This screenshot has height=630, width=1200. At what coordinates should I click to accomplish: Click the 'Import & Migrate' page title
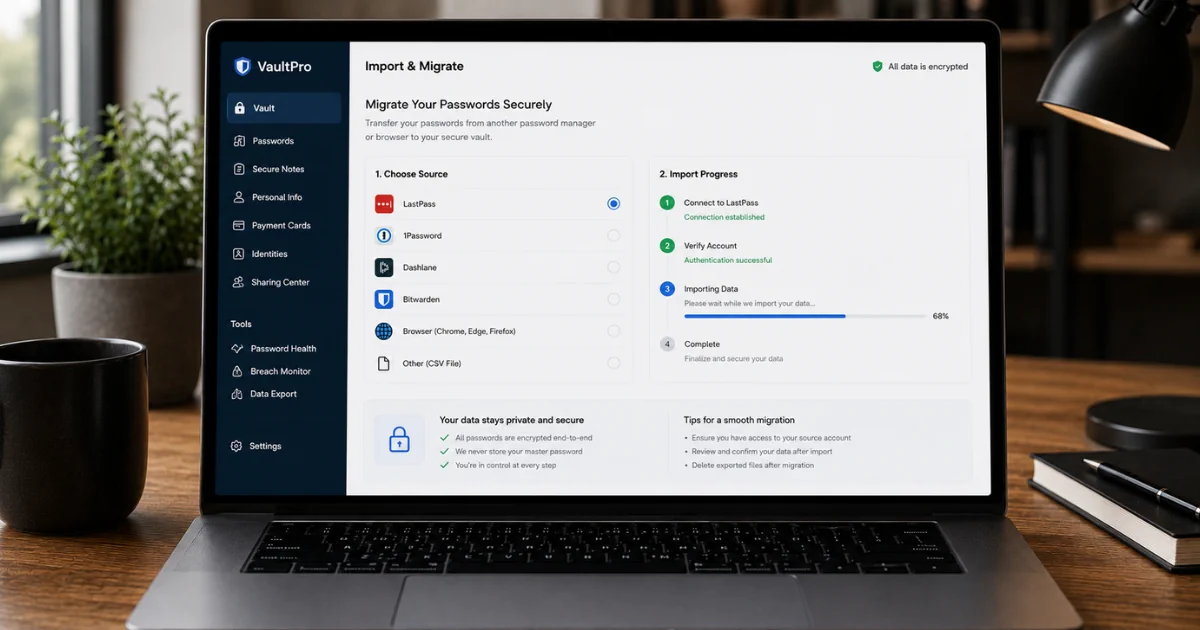click(414, 66)
